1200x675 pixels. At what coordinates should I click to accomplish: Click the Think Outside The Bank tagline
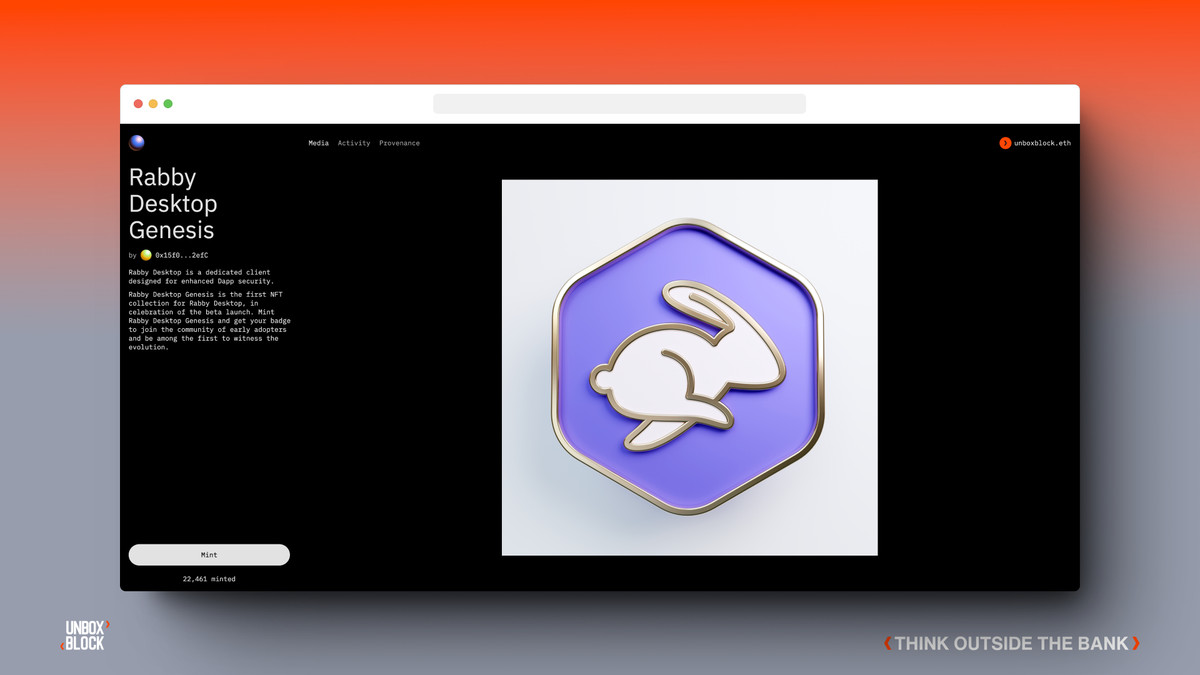click(x=1011, y=643)
